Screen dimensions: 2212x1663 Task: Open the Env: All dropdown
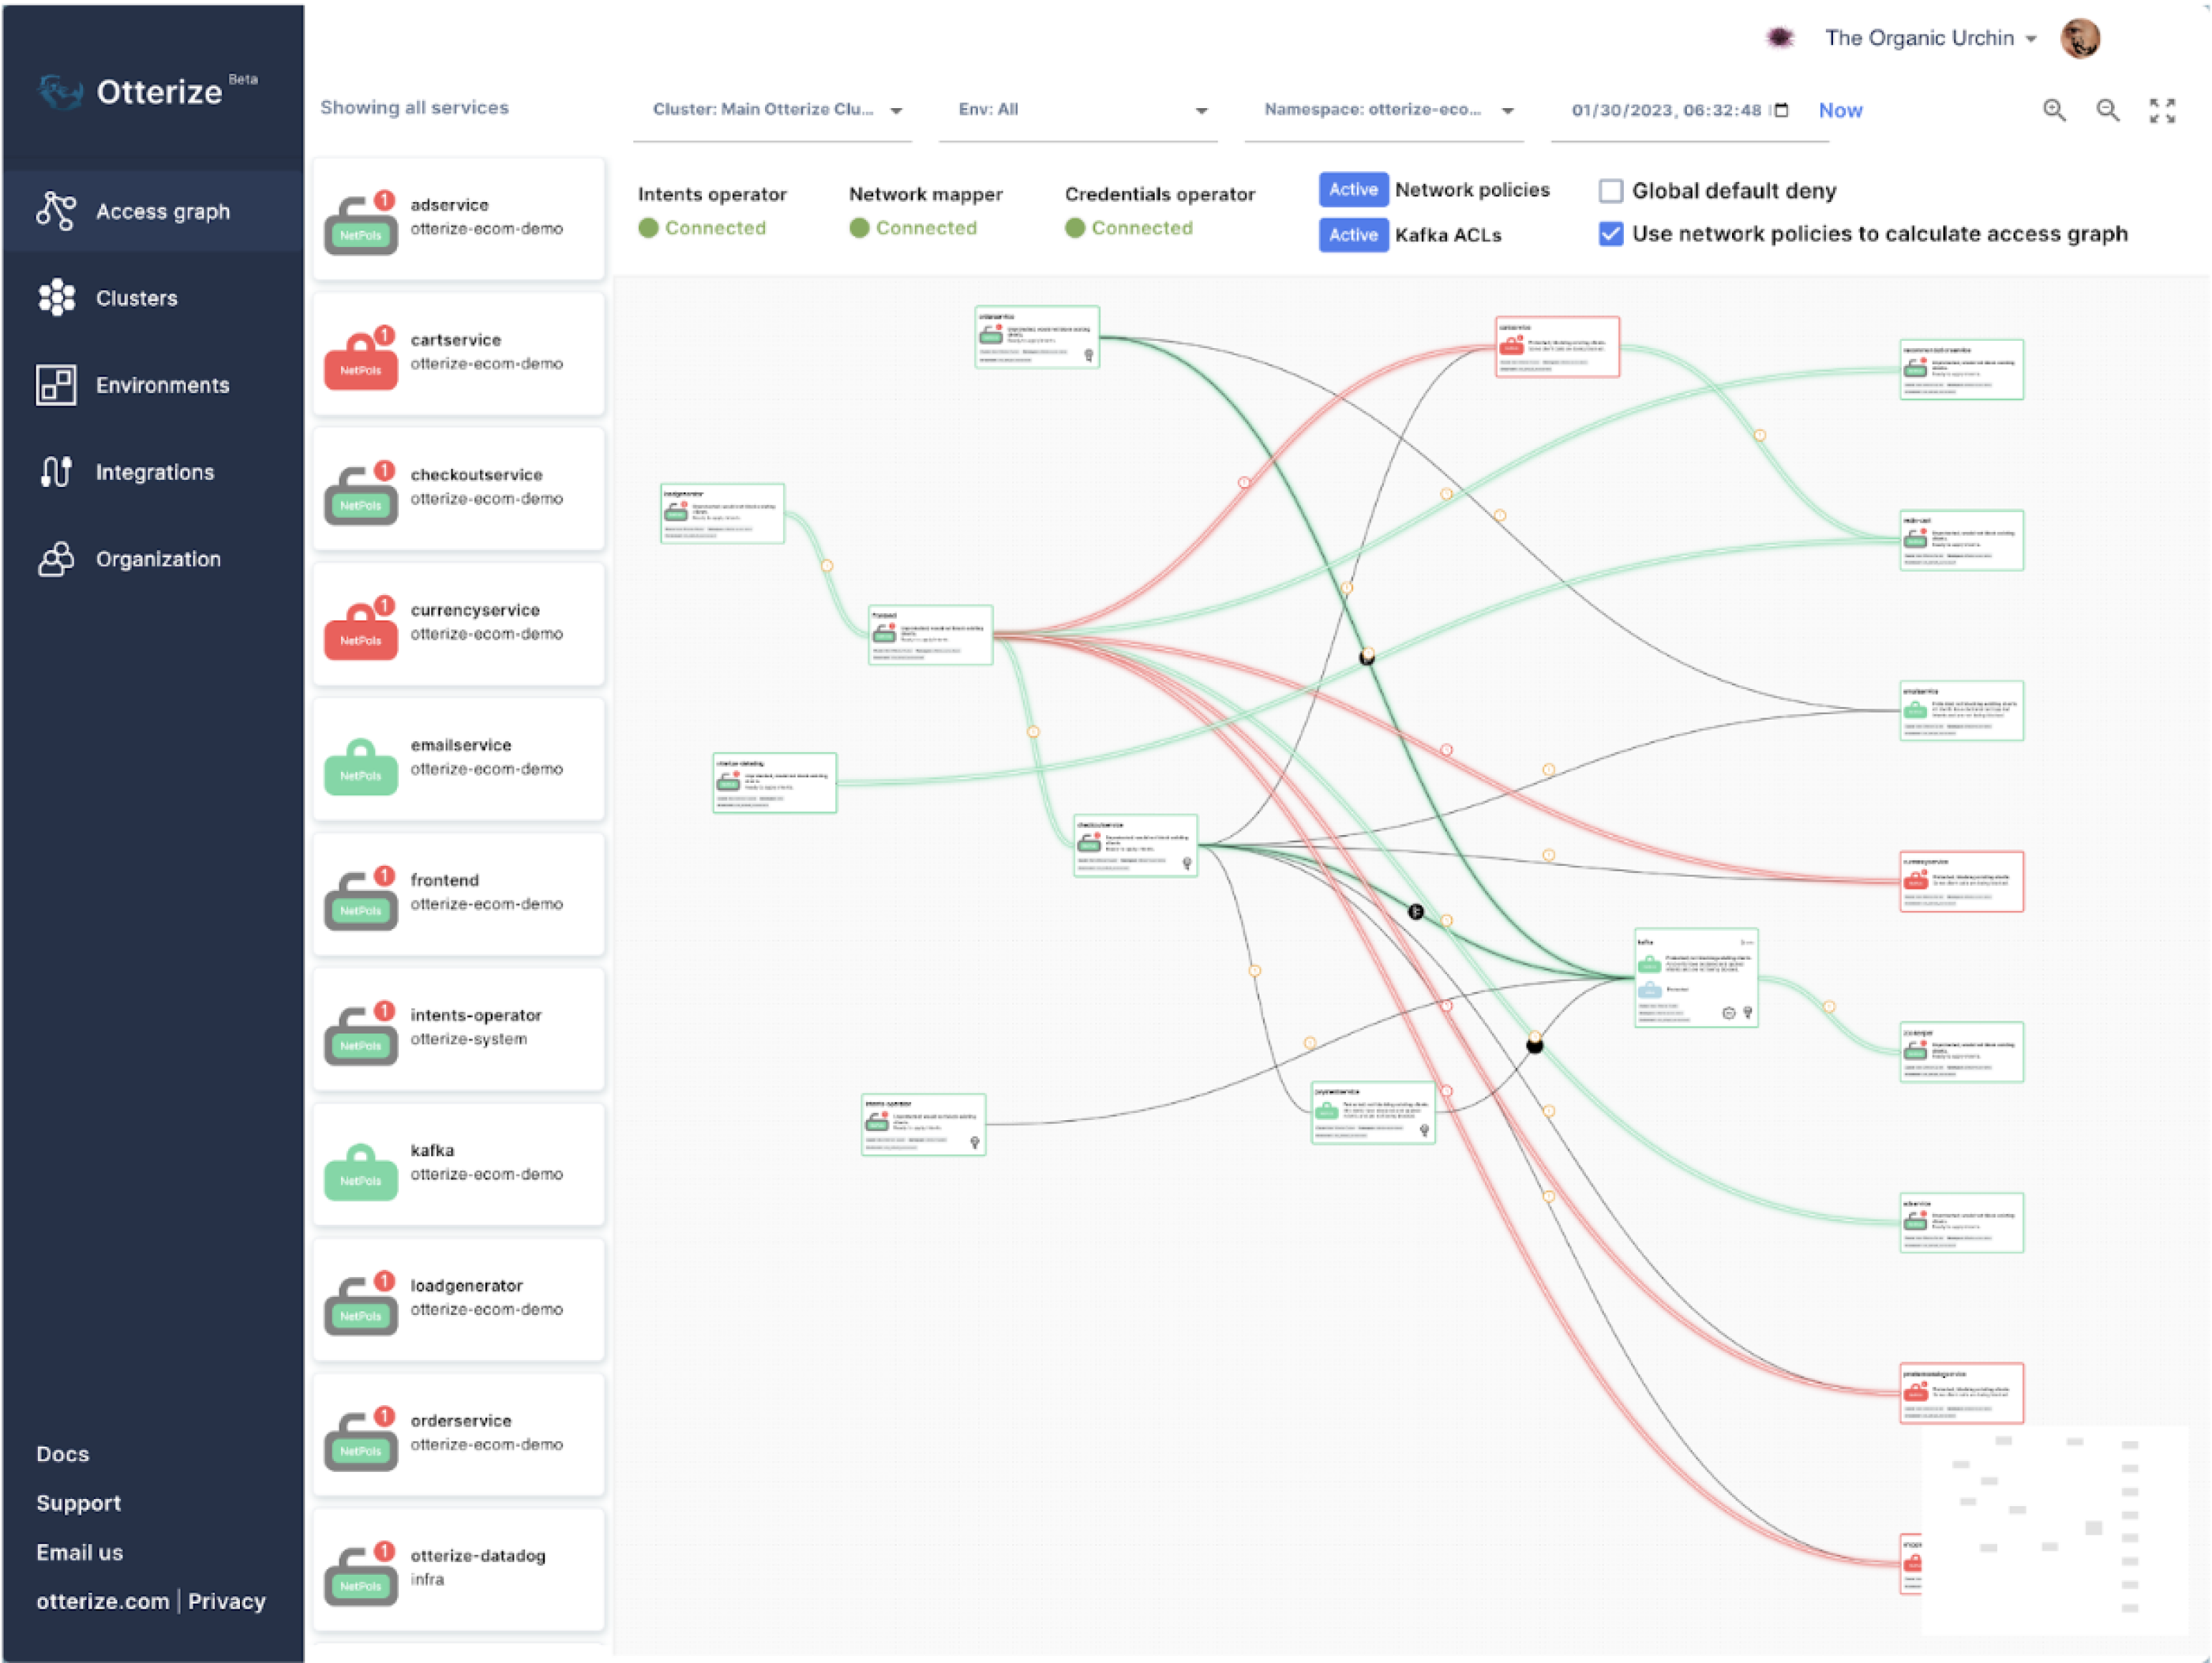1078,111
